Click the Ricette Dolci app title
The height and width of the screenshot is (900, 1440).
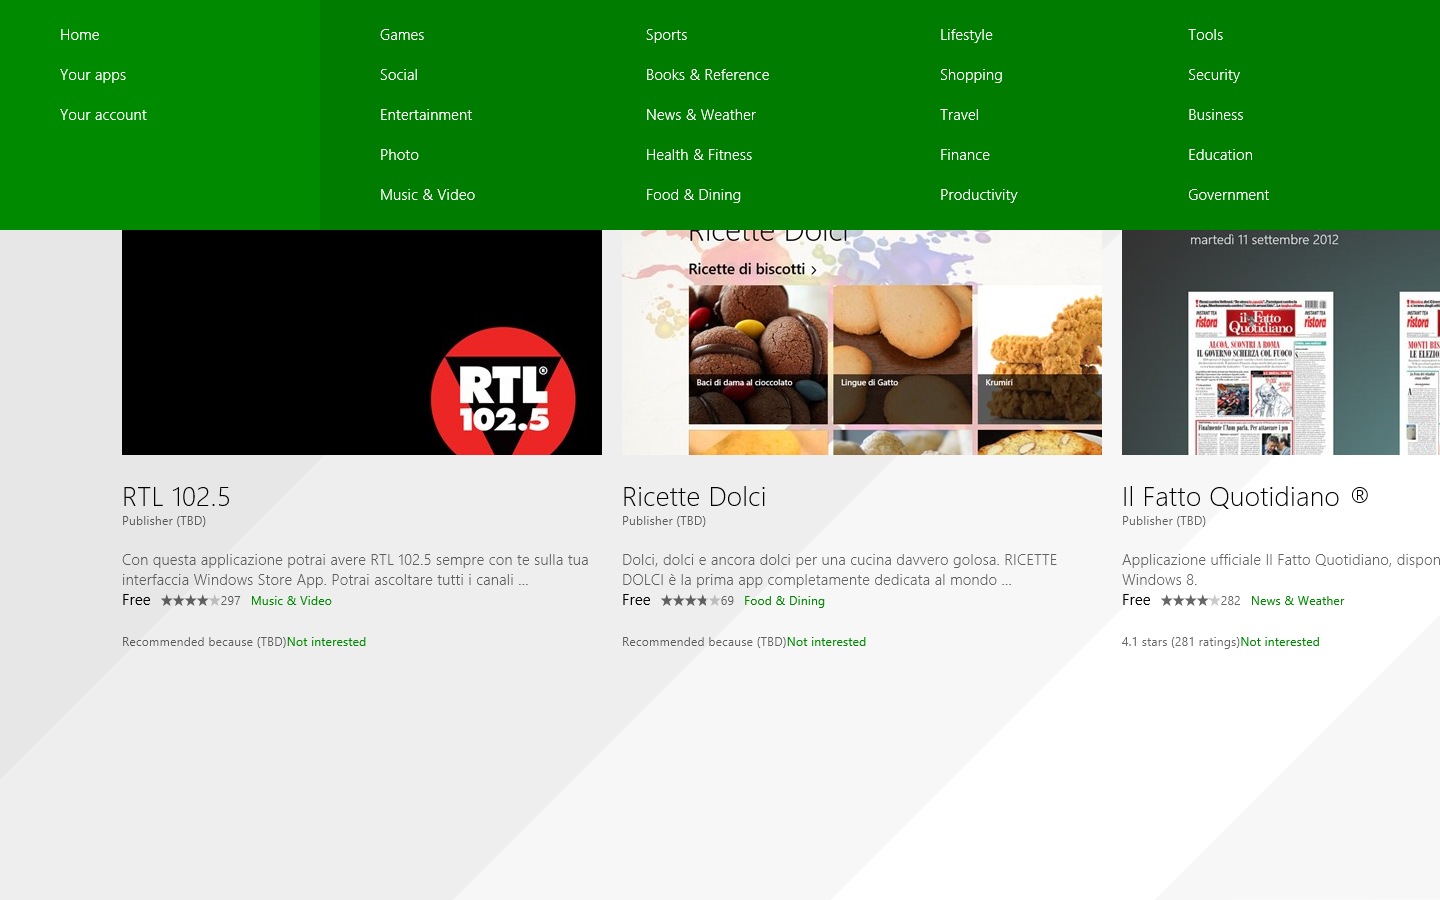tap(694, 497)
